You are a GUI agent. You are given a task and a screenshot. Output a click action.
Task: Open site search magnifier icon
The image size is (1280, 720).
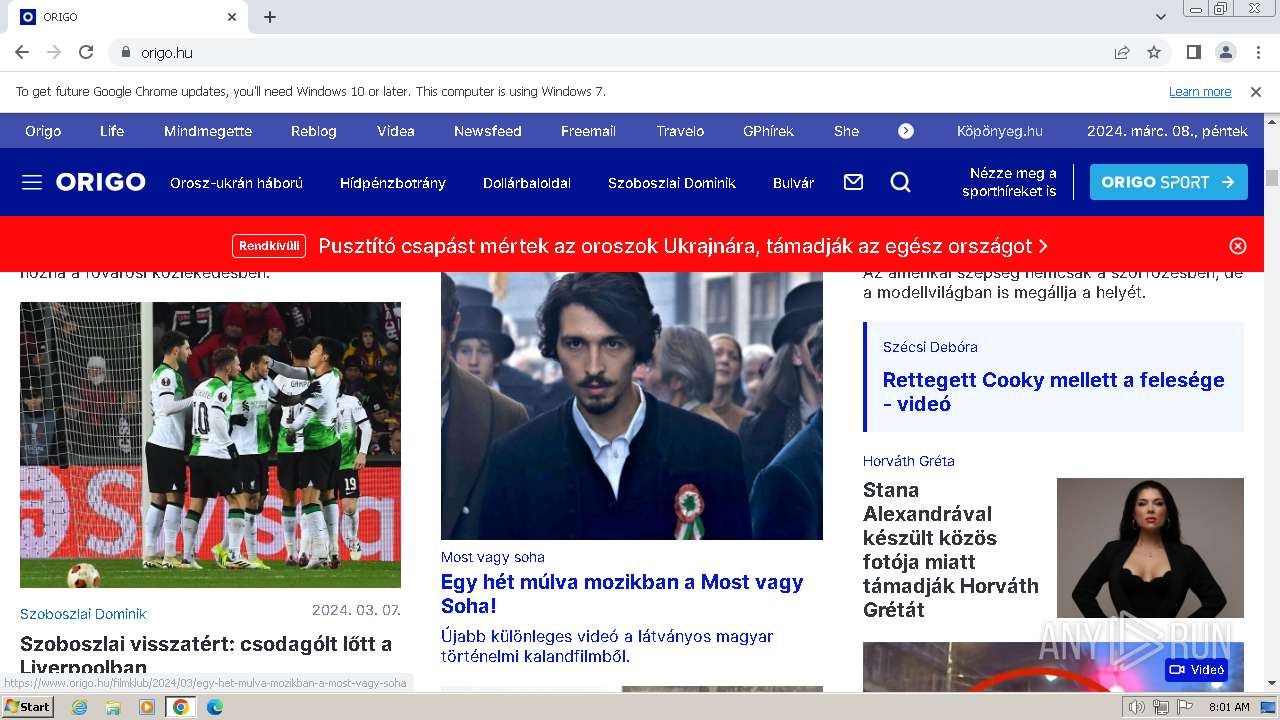point(901,182)
